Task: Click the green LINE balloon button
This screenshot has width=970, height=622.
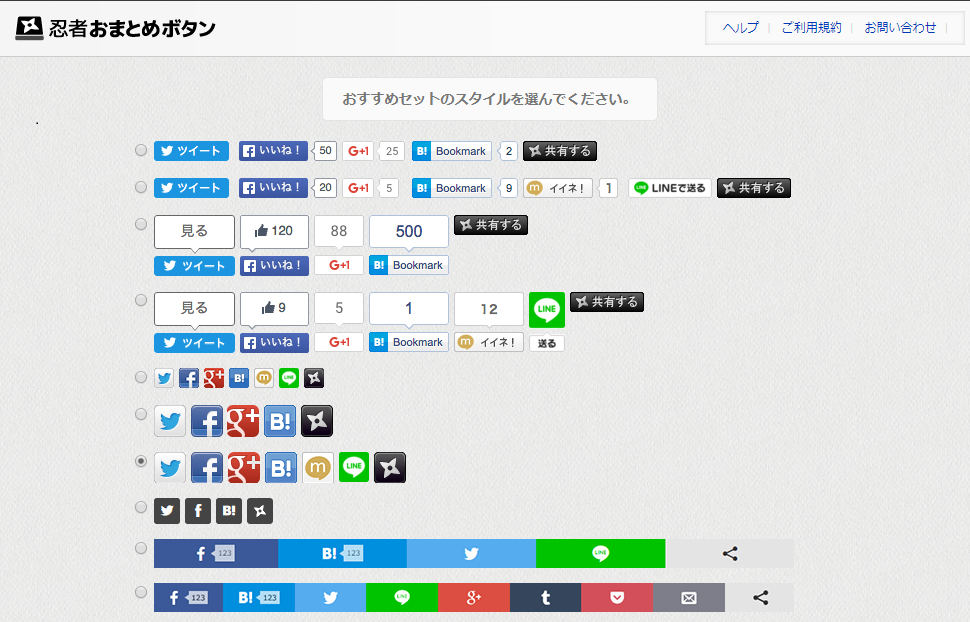Action: [547, 309]
